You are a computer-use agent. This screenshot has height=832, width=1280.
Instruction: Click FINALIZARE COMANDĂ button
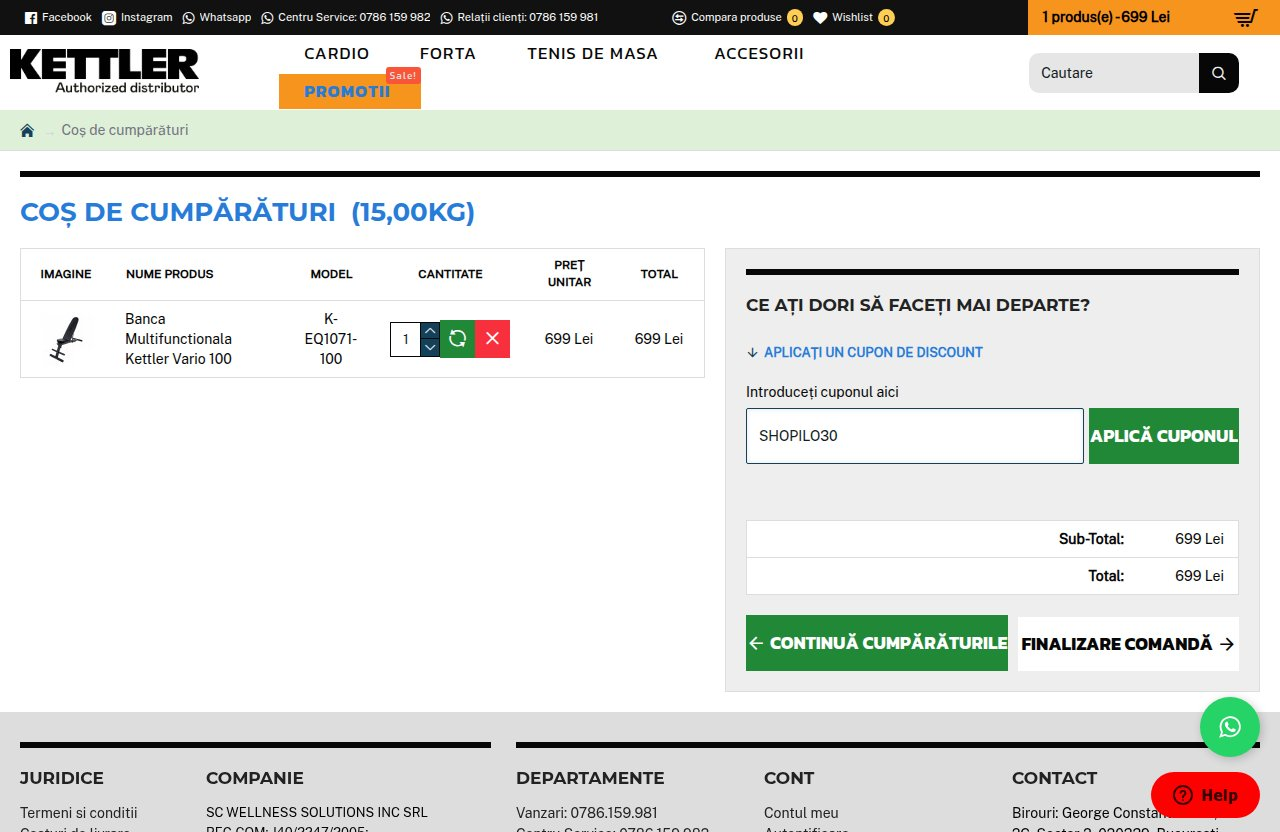point(1128,644)
